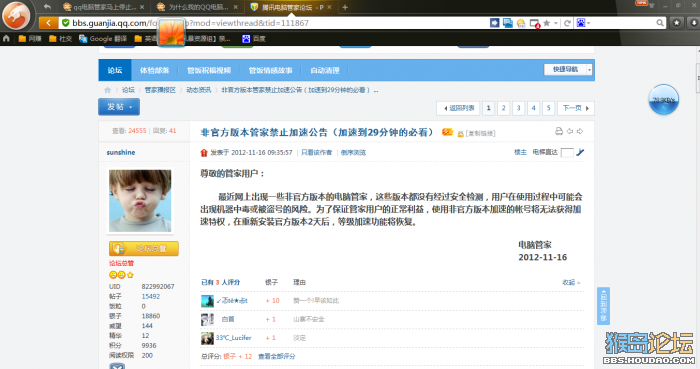700x369 pixels.
Task: Open the 百度 bookmark
Action: click(254, 39)
